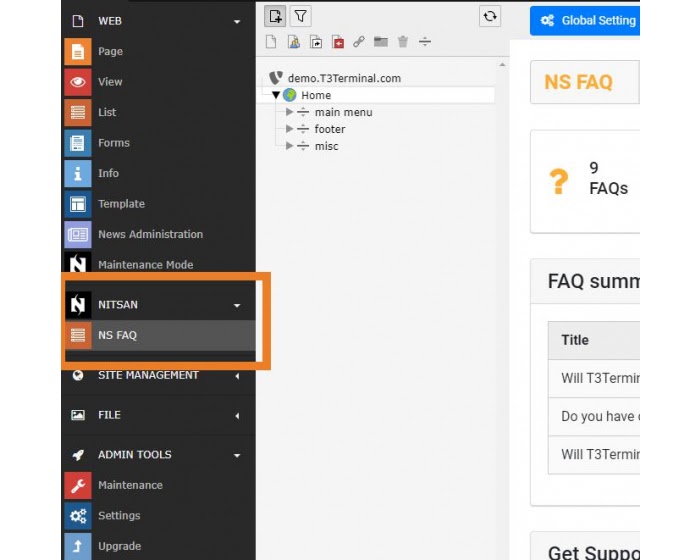Viewport: 700px width, 560px height.
Task: Expand the SITE MANAGEMENT group
Action: click(237, 376)
